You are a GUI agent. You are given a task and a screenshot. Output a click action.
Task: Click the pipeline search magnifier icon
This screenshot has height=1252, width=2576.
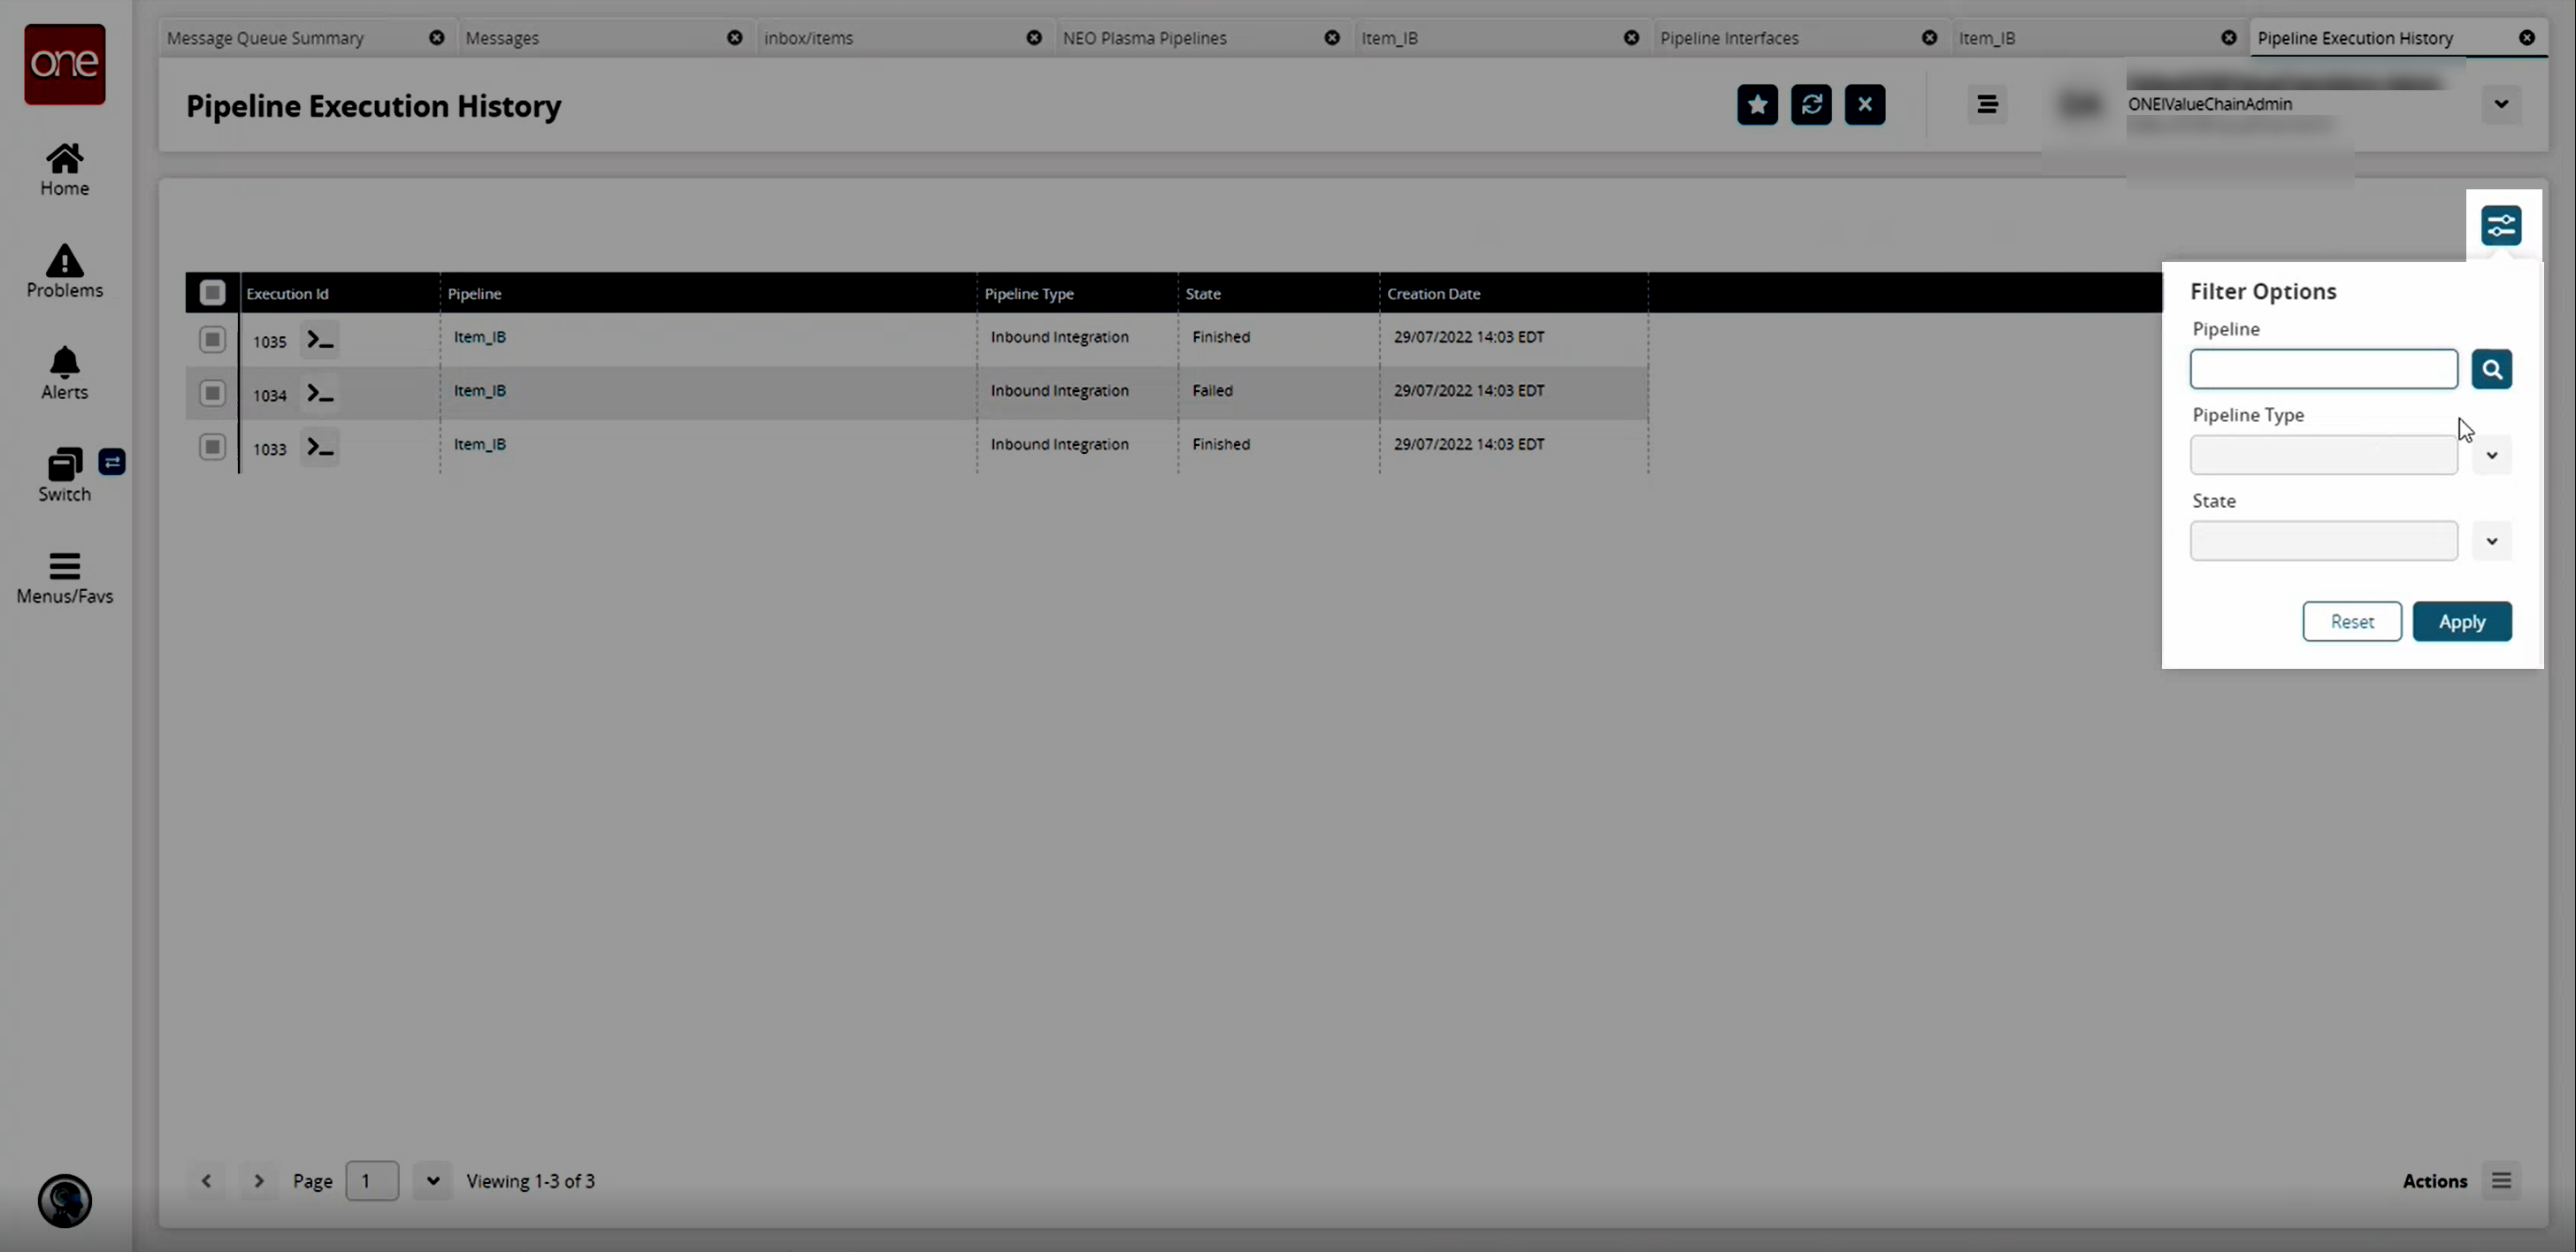tap(2491, 369)
